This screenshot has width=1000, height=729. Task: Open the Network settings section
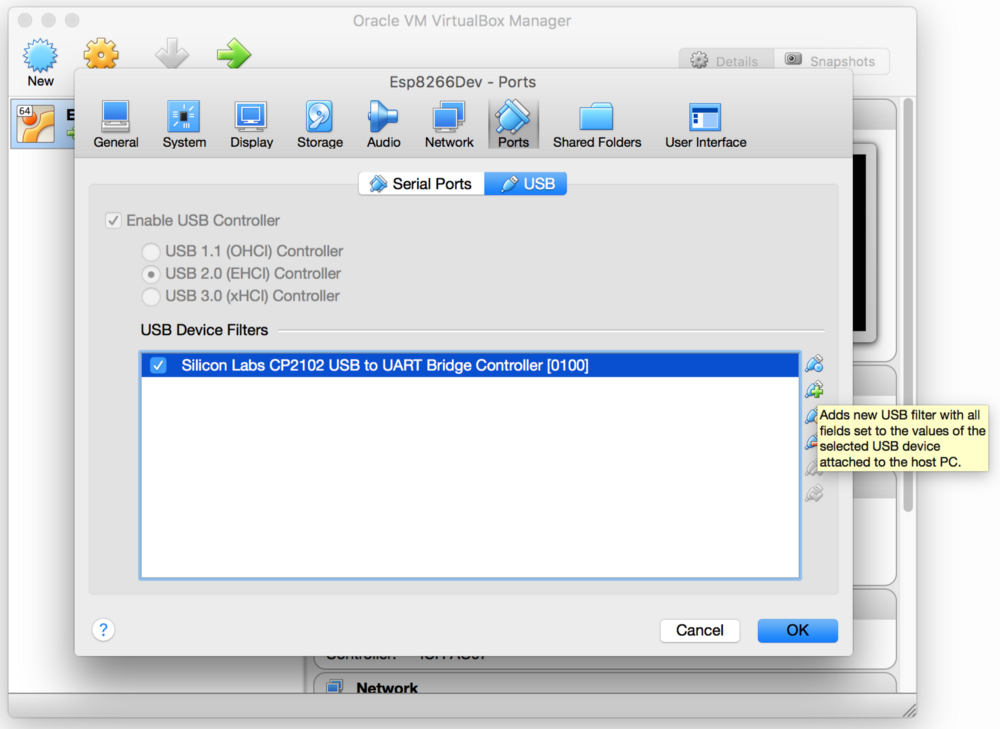pyautogui.click(x=449, y=124)
